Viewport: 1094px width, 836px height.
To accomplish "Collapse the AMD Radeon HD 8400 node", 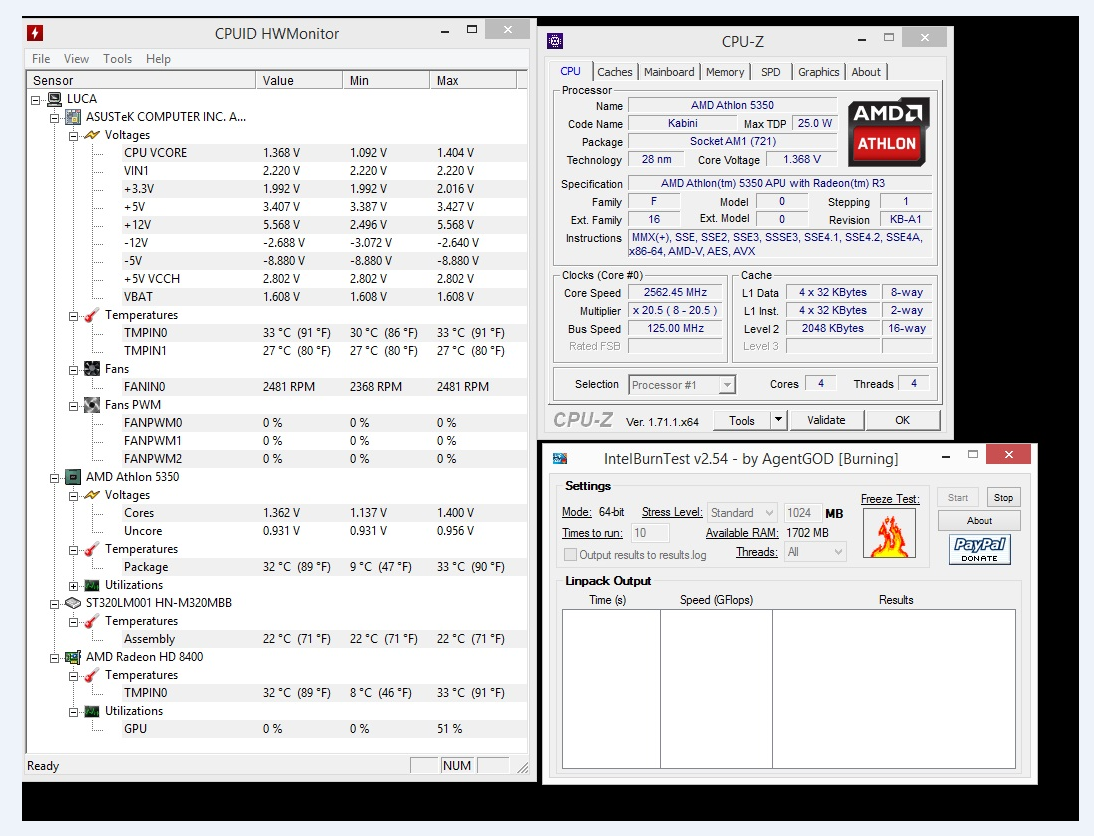I will point(54,658).
